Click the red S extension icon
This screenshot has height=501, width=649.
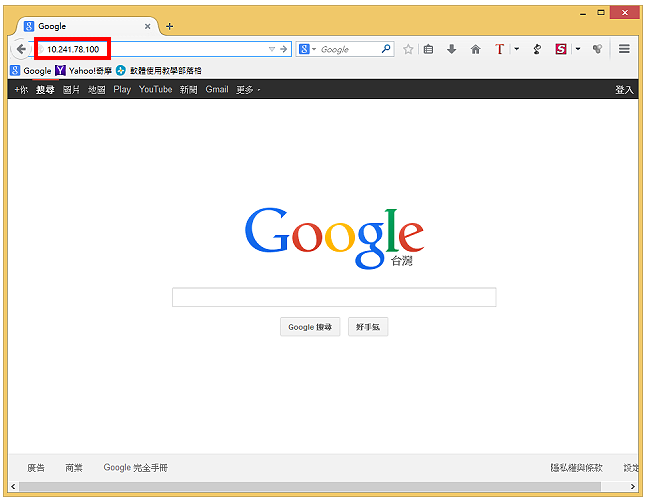point(561,49)
